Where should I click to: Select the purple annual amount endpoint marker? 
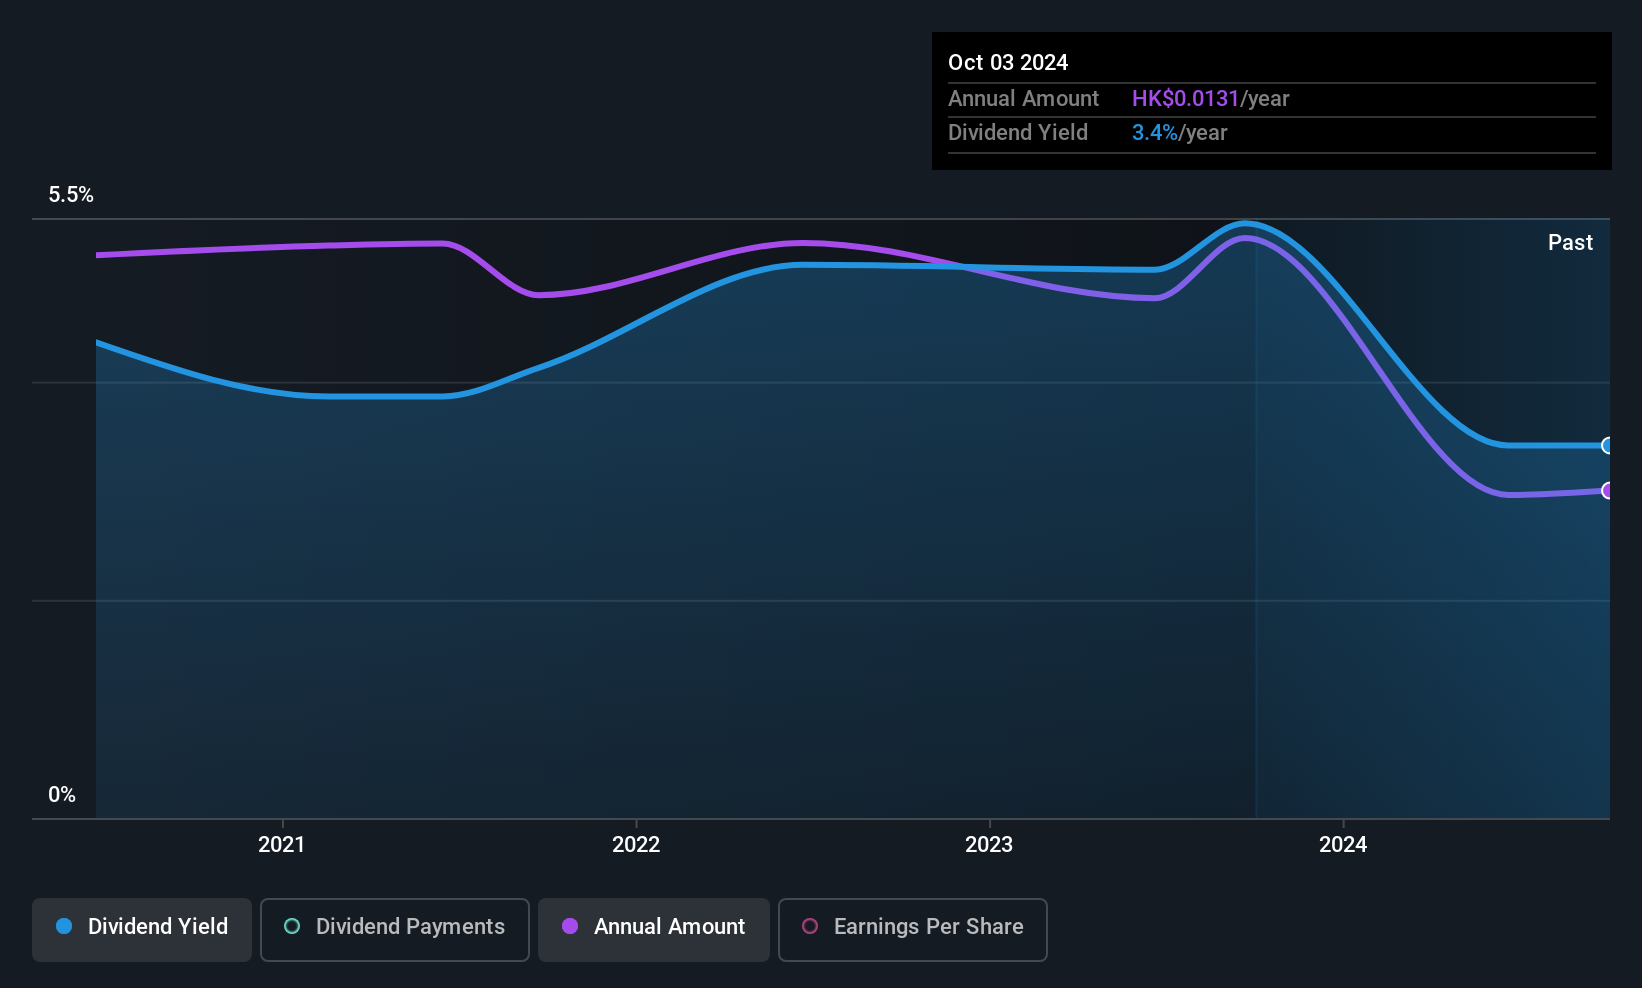click(1607, 490)
